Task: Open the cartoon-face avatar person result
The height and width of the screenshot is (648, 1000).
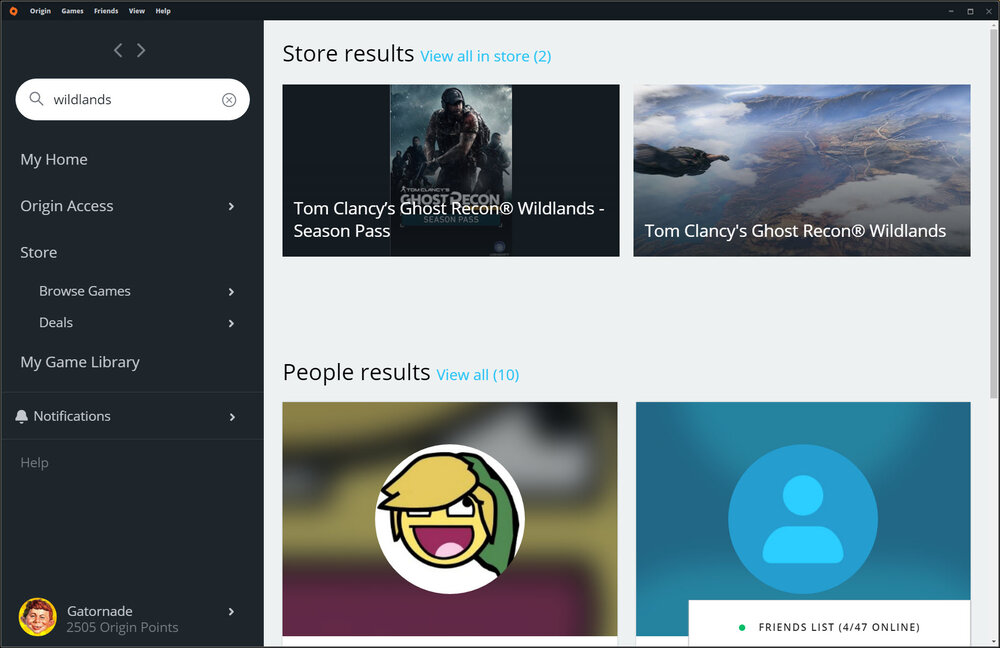Action: [x=450, y=519]
